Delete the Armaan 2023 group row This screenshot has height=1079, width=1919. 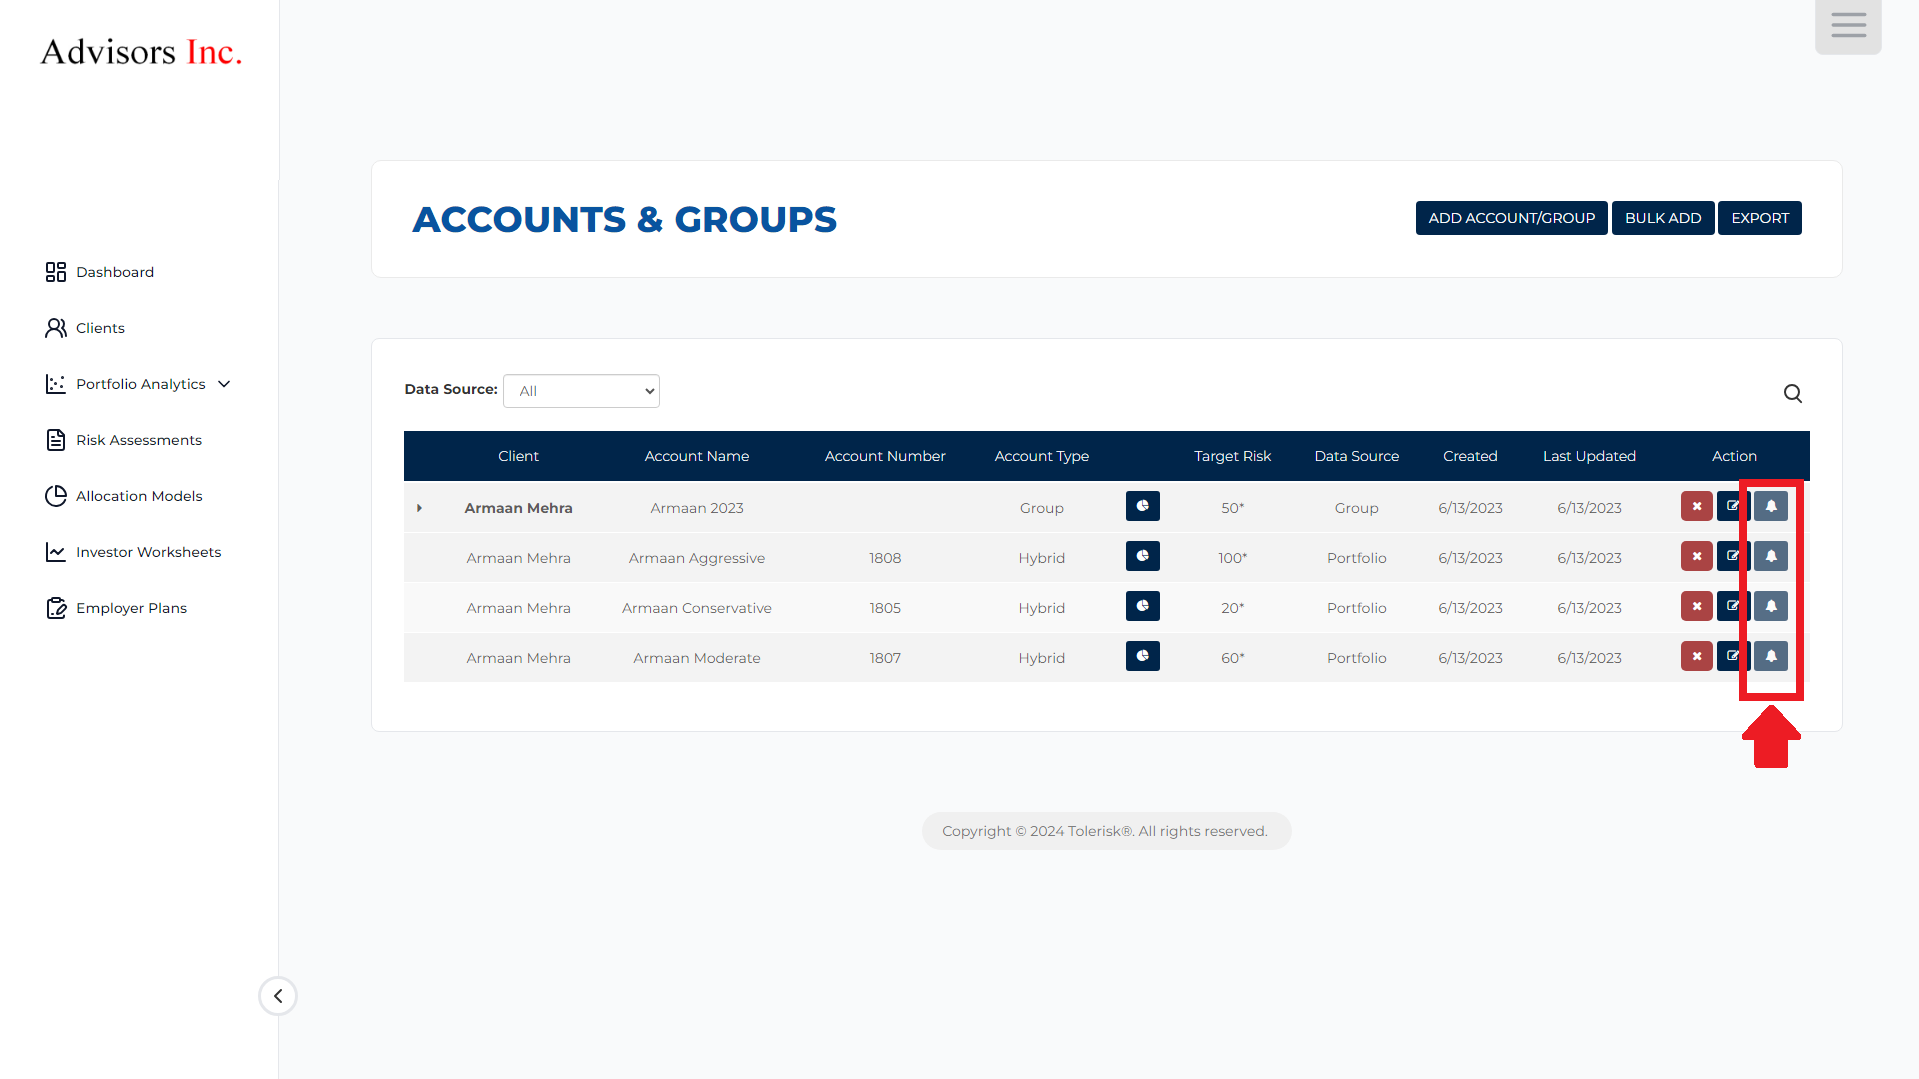pyautogui.click(x=1696, y=507)
